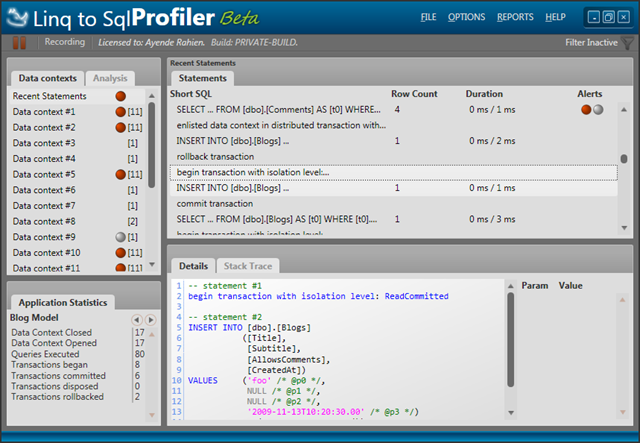Select the Data contexts tab
Image resolution: width=640 pixels, height=443 pixels.
coord(47,78)
